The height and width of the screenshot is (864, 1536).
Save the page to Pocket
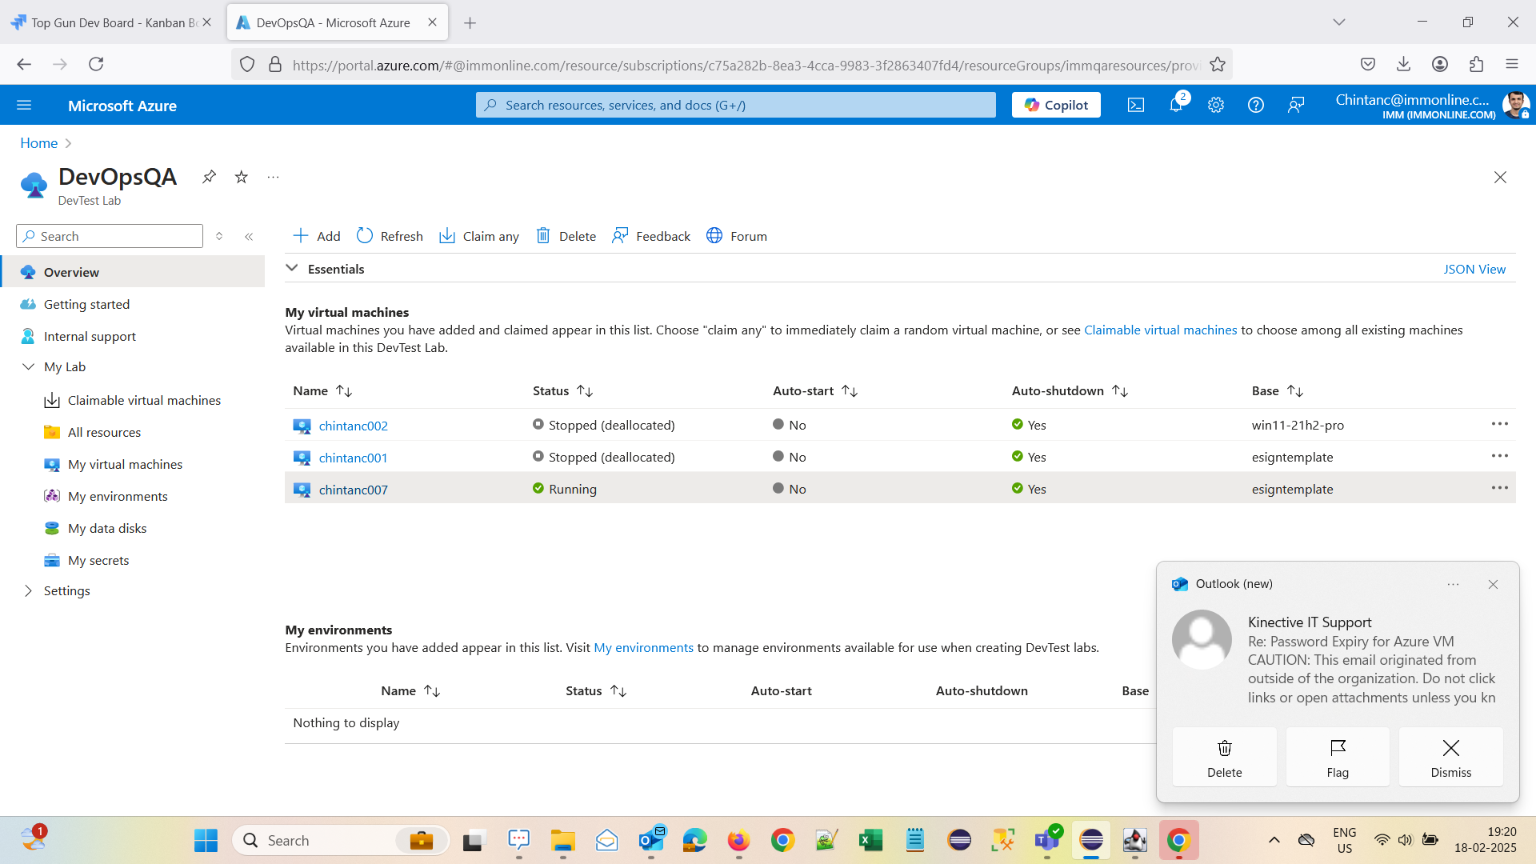[1368, 64]
